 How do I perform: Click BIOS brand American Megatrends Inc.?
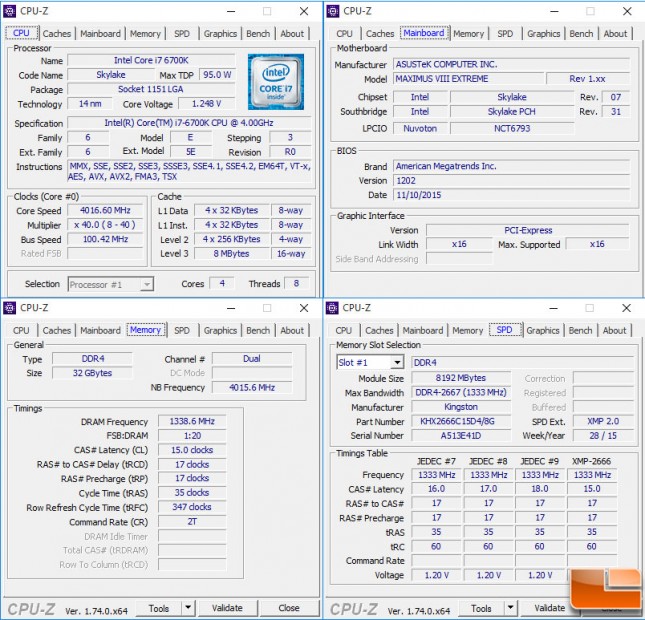pyautogui.click(x=511, y=166)
